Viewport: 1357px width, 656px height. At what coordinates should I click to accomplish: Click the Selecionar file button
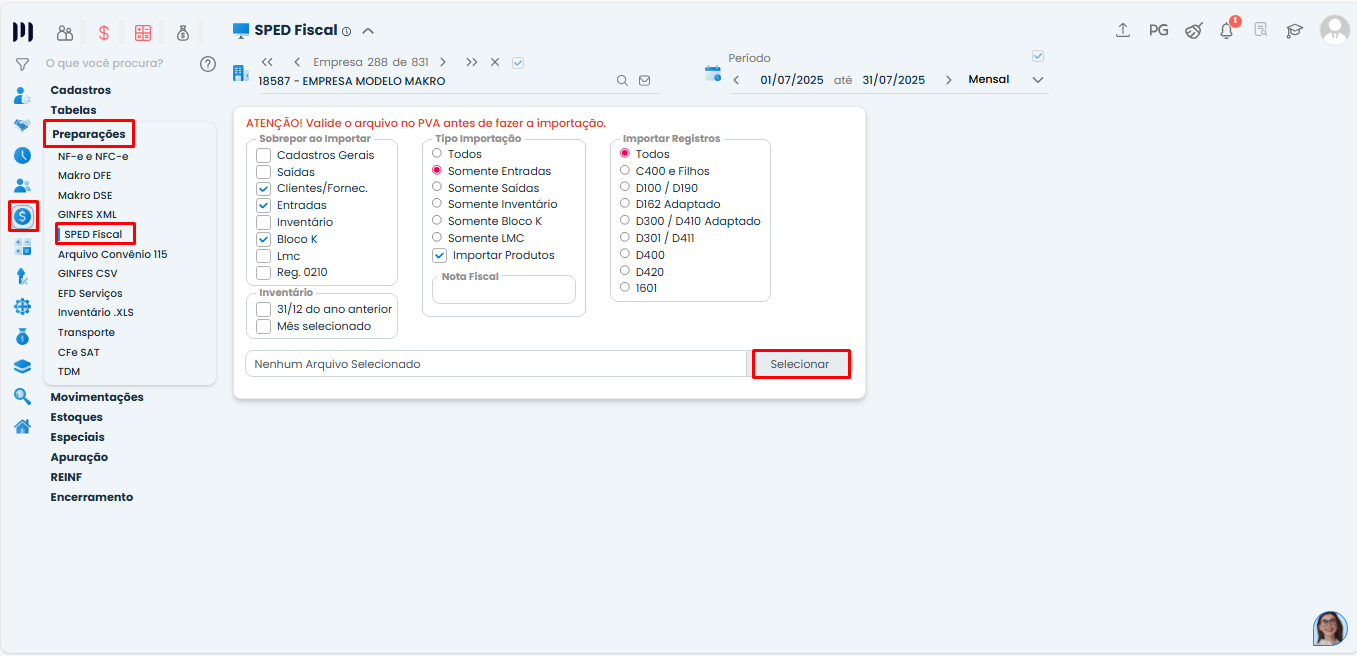(800, 364)
